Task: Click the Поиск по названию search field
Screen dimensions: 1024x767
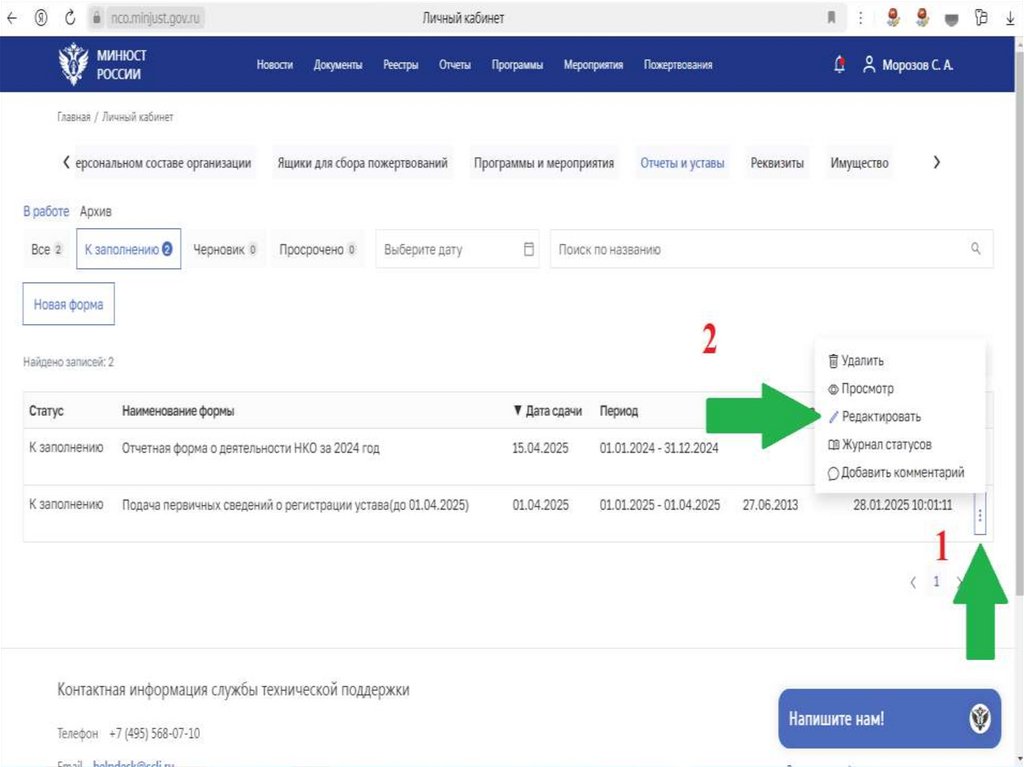Action: (760, 250)
